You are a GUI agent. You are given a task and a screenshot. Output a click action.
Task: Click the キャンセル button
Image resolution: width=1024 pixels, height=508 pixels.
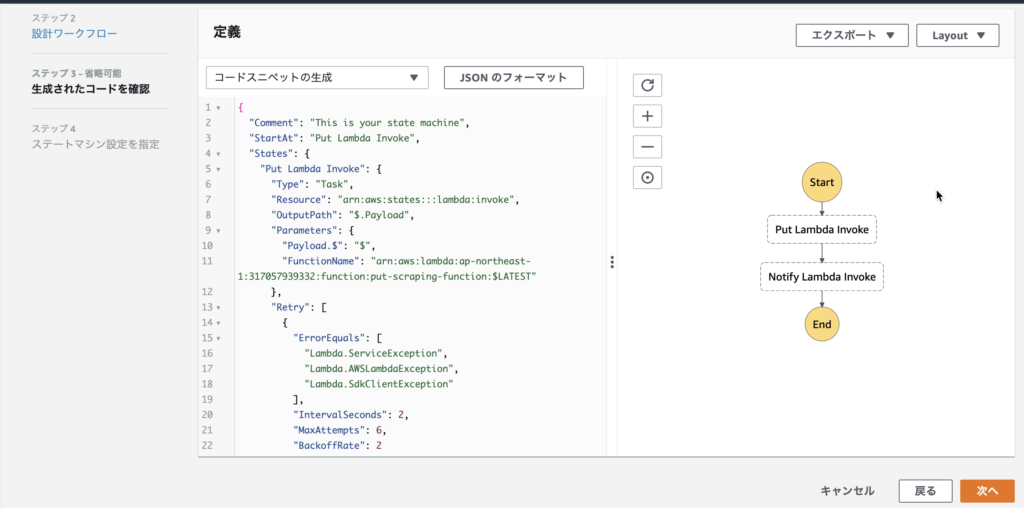(x=847, y=491)
